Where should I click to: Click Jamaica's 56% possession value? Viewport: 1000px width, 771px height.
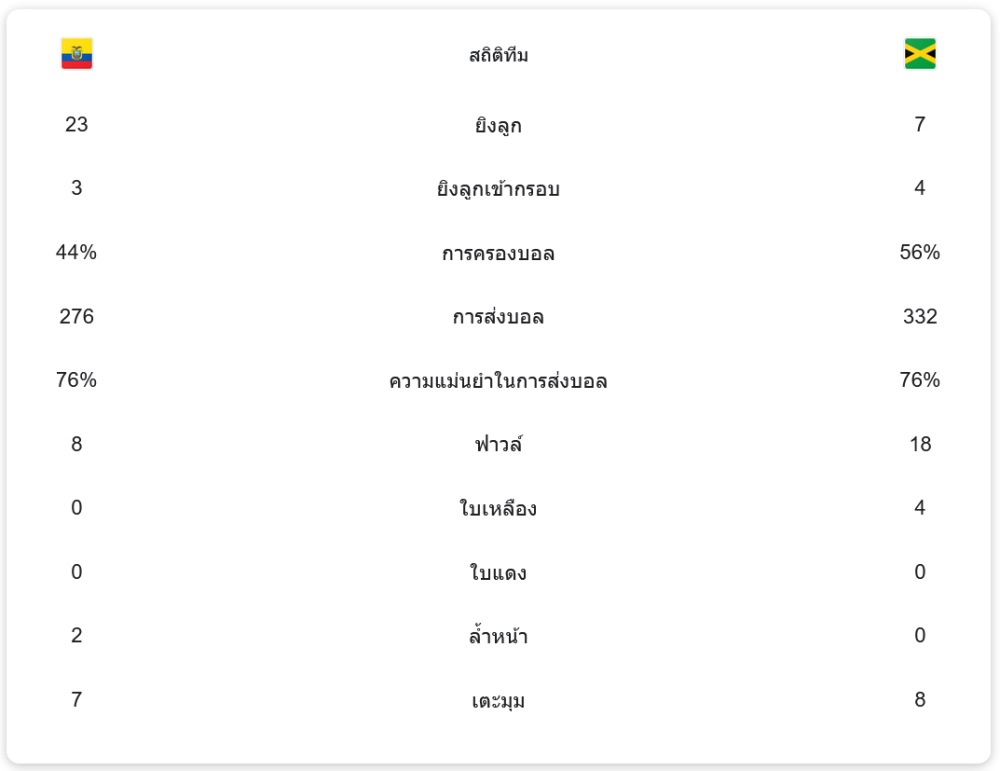click(920, 253)
